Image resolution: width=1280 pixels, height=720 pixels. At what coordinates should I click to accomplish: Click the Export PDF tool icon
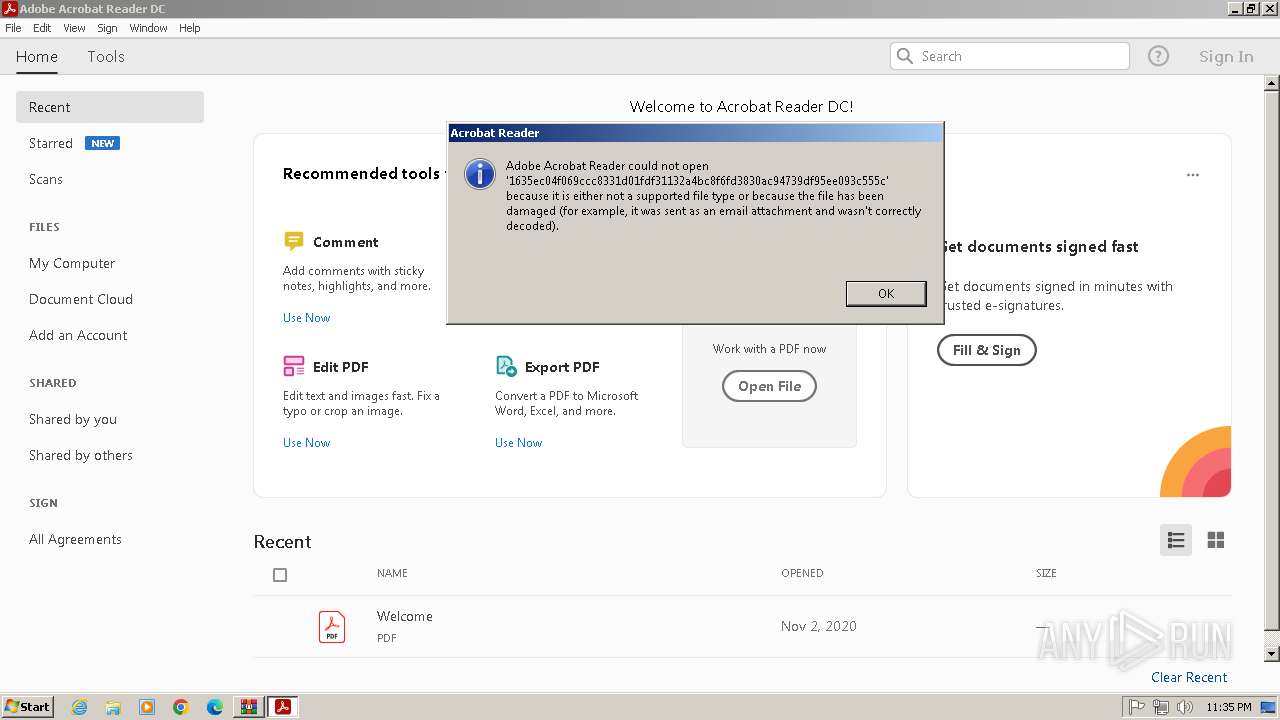pyautogui.click(x=506, y=366)
